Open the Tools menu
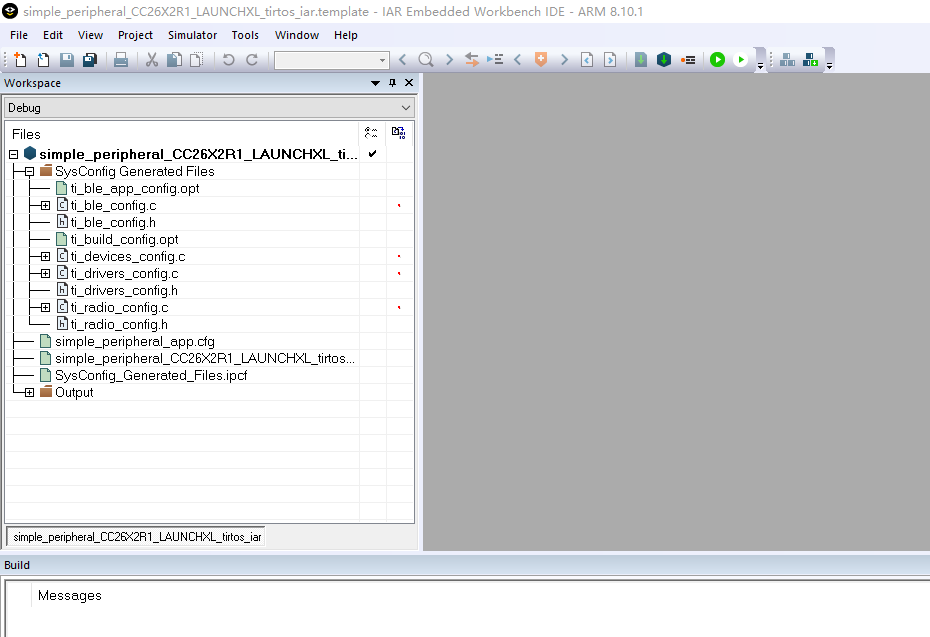Image resolution: width=930 pixels, height=637 pixels. 245,35
